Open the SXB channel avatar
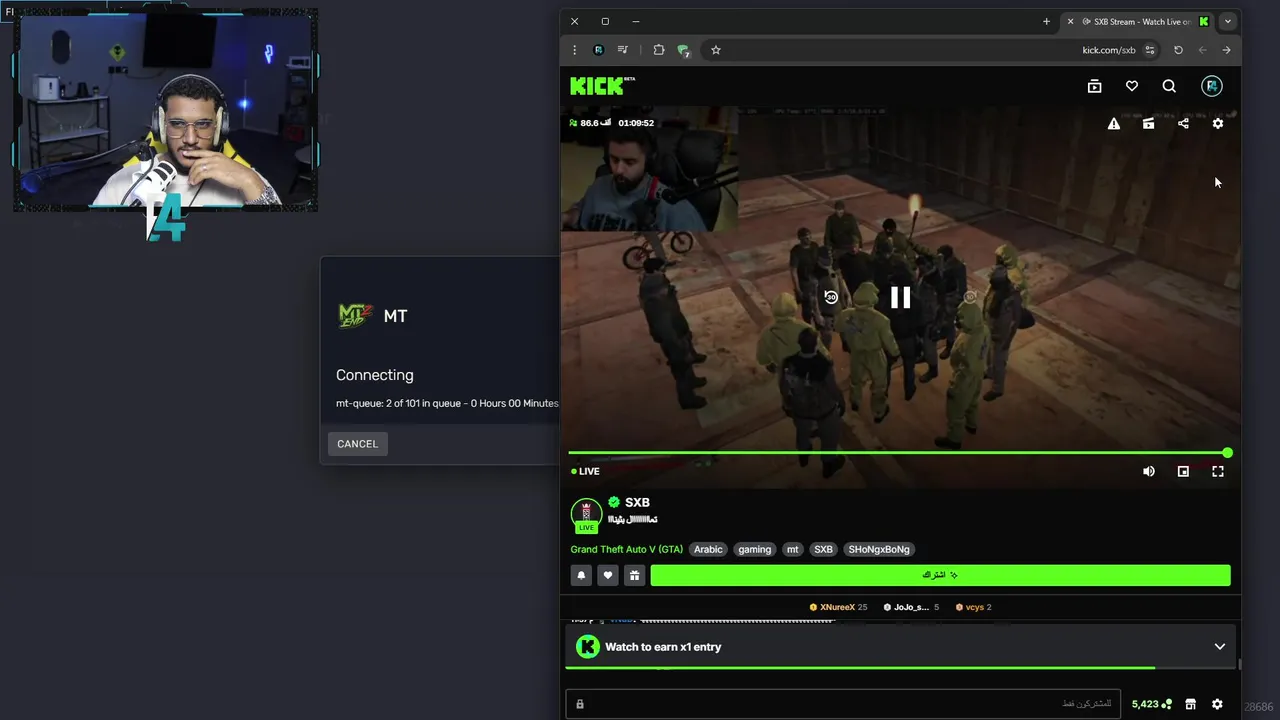Image resolution: width=1280 pixels, height=720 pixels. click(x=586, y=514)
